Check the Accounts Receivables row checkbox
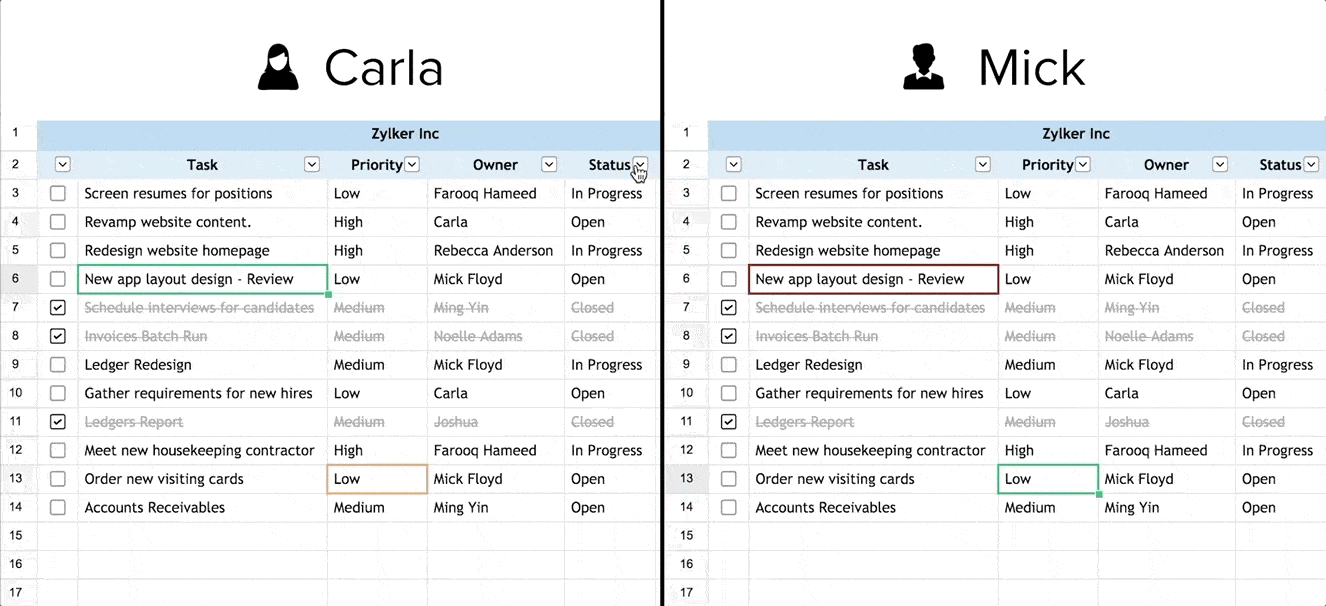 [x=57, y=507]
